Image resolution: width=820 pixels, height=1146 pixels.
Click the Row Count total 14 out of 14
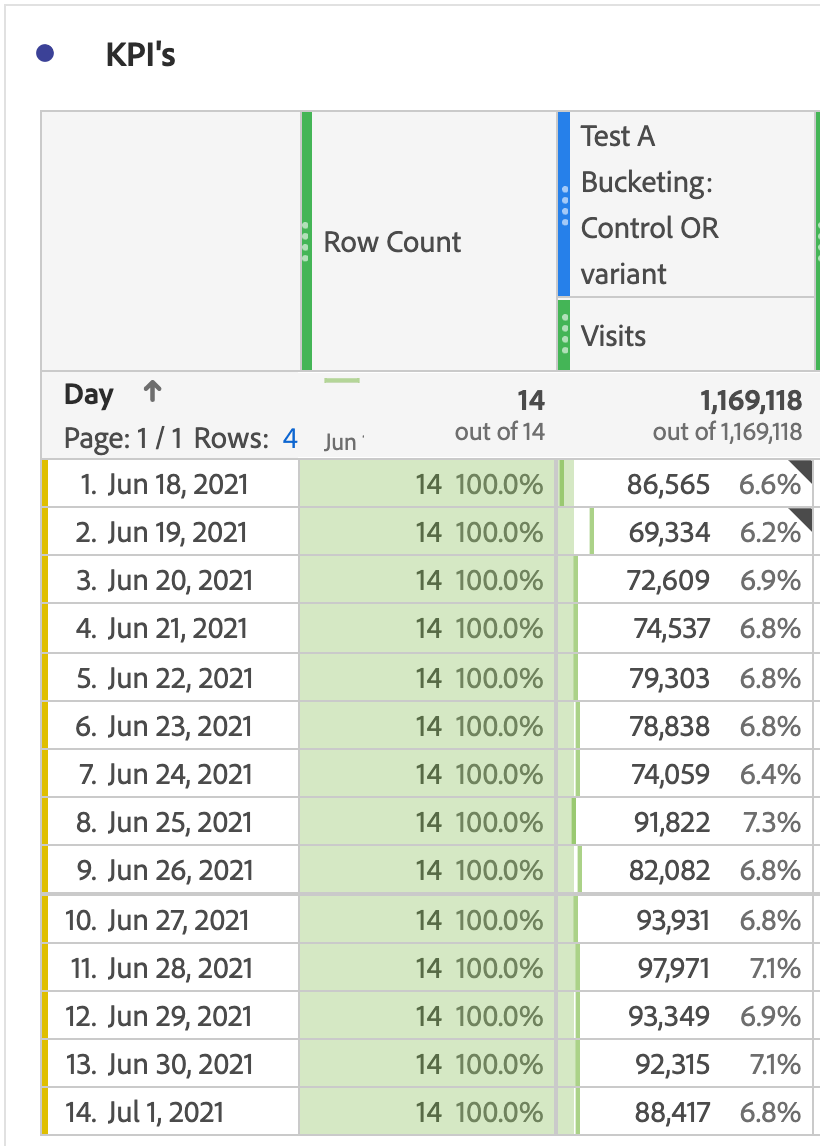[x=500, y=415]
